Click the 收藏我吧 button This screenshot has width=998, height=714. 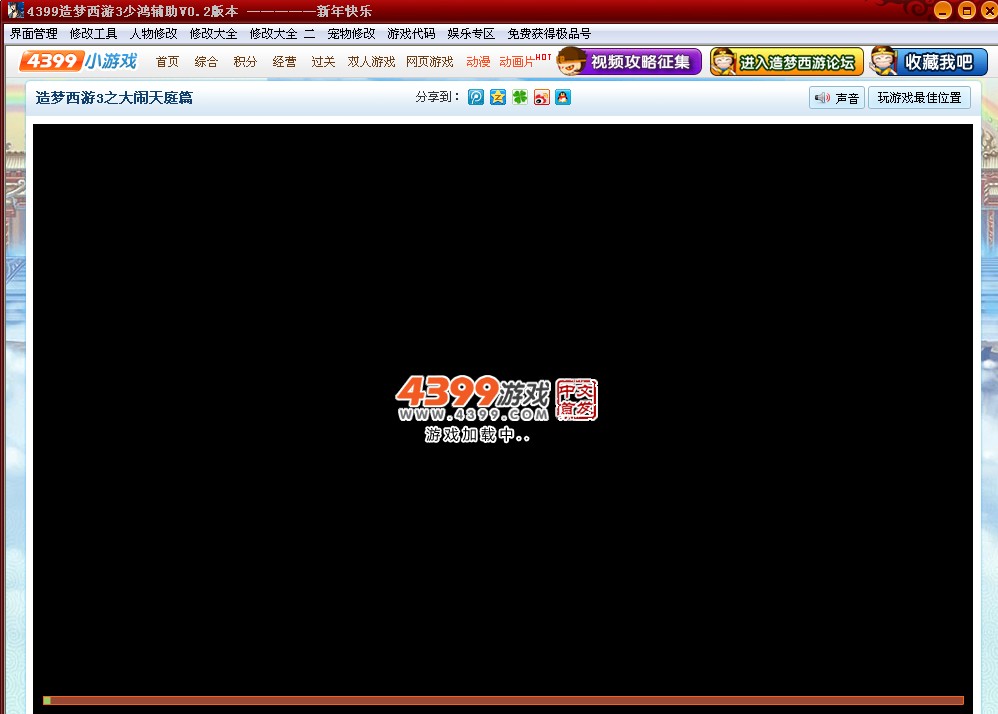pos(929,61)
